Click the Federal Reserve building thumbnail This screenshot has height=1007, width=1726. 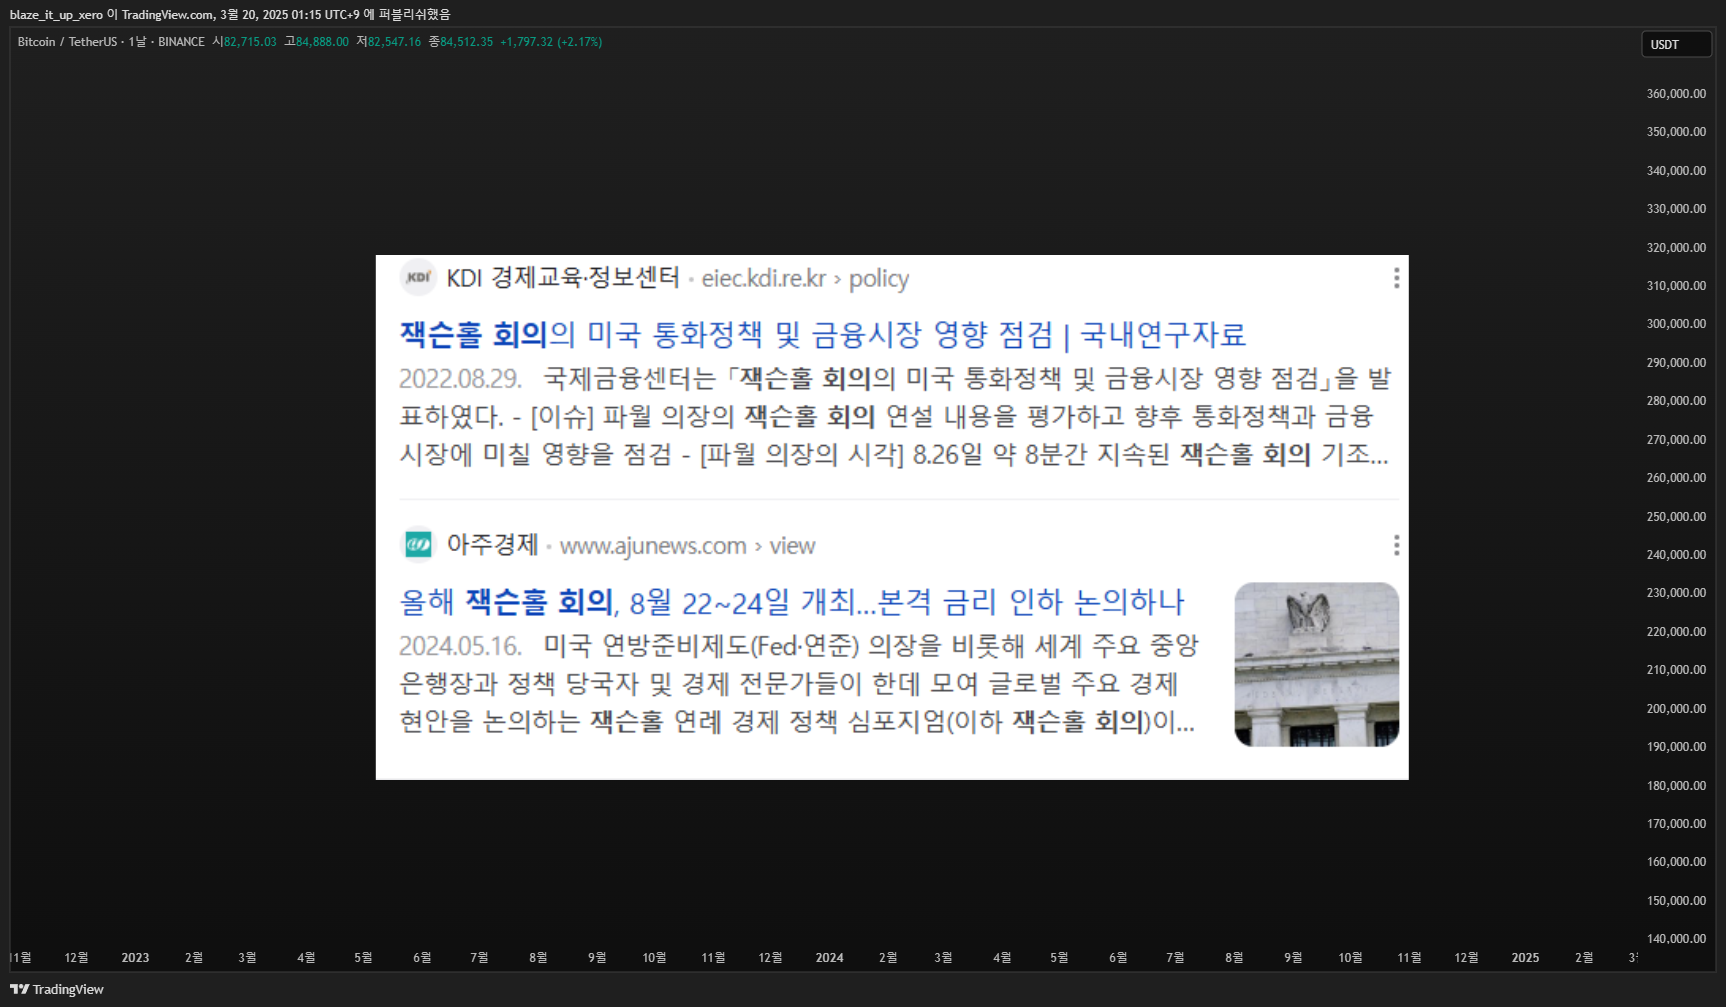point(1316,664)
